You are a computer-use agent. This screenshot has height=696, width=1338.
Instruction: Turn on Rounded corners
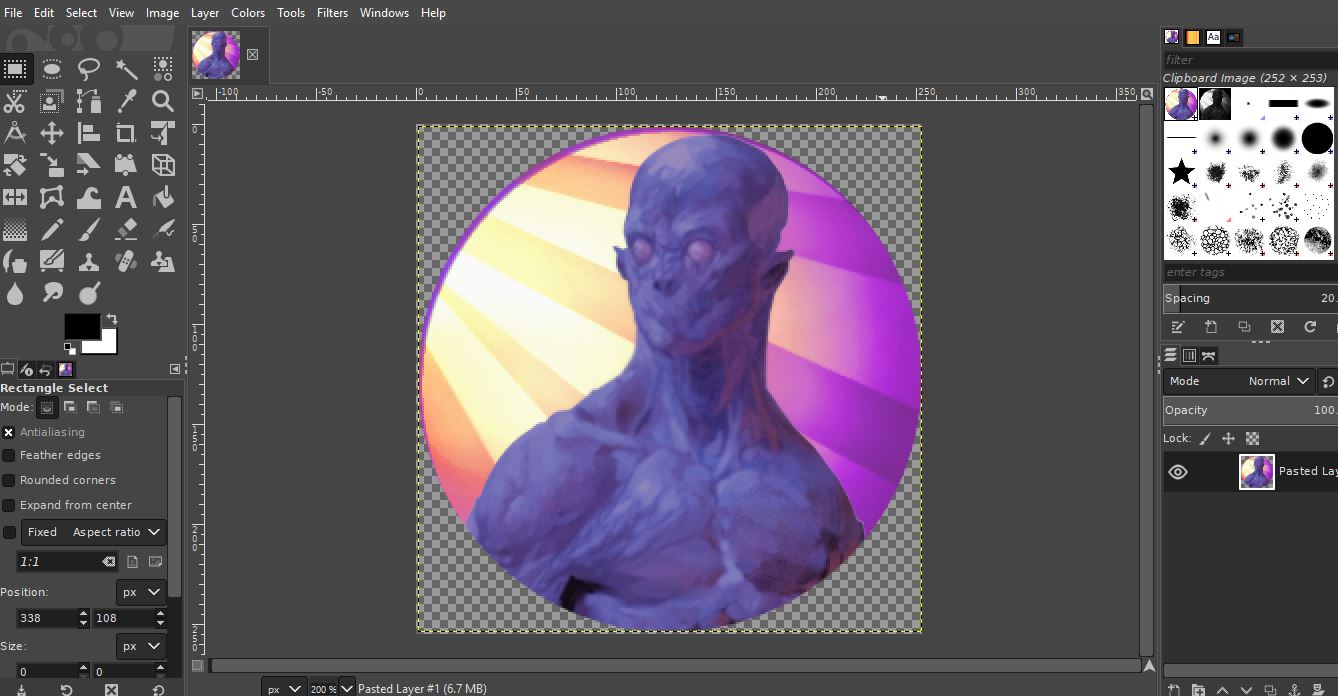(x=9, y=480)
